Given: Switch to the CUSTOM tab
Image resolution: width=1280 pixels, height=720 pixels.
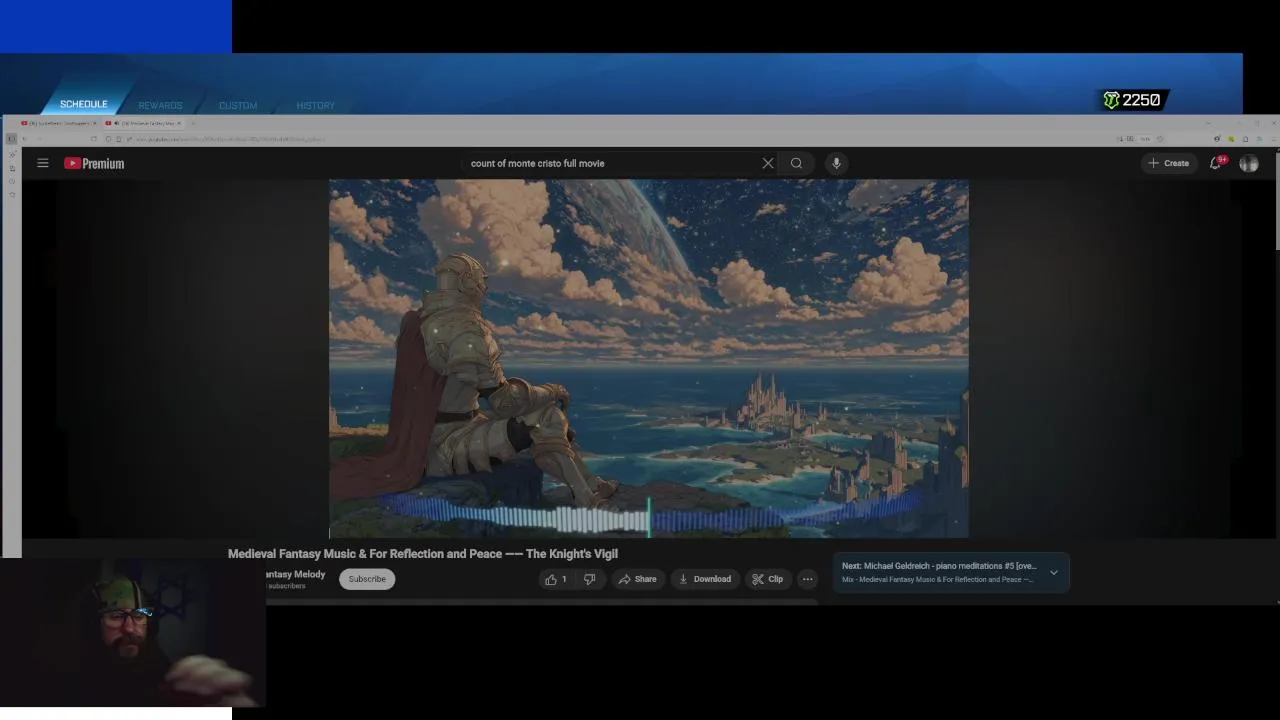Looking at the screenshot, I should pyautogui.click(x=238, y=105).
